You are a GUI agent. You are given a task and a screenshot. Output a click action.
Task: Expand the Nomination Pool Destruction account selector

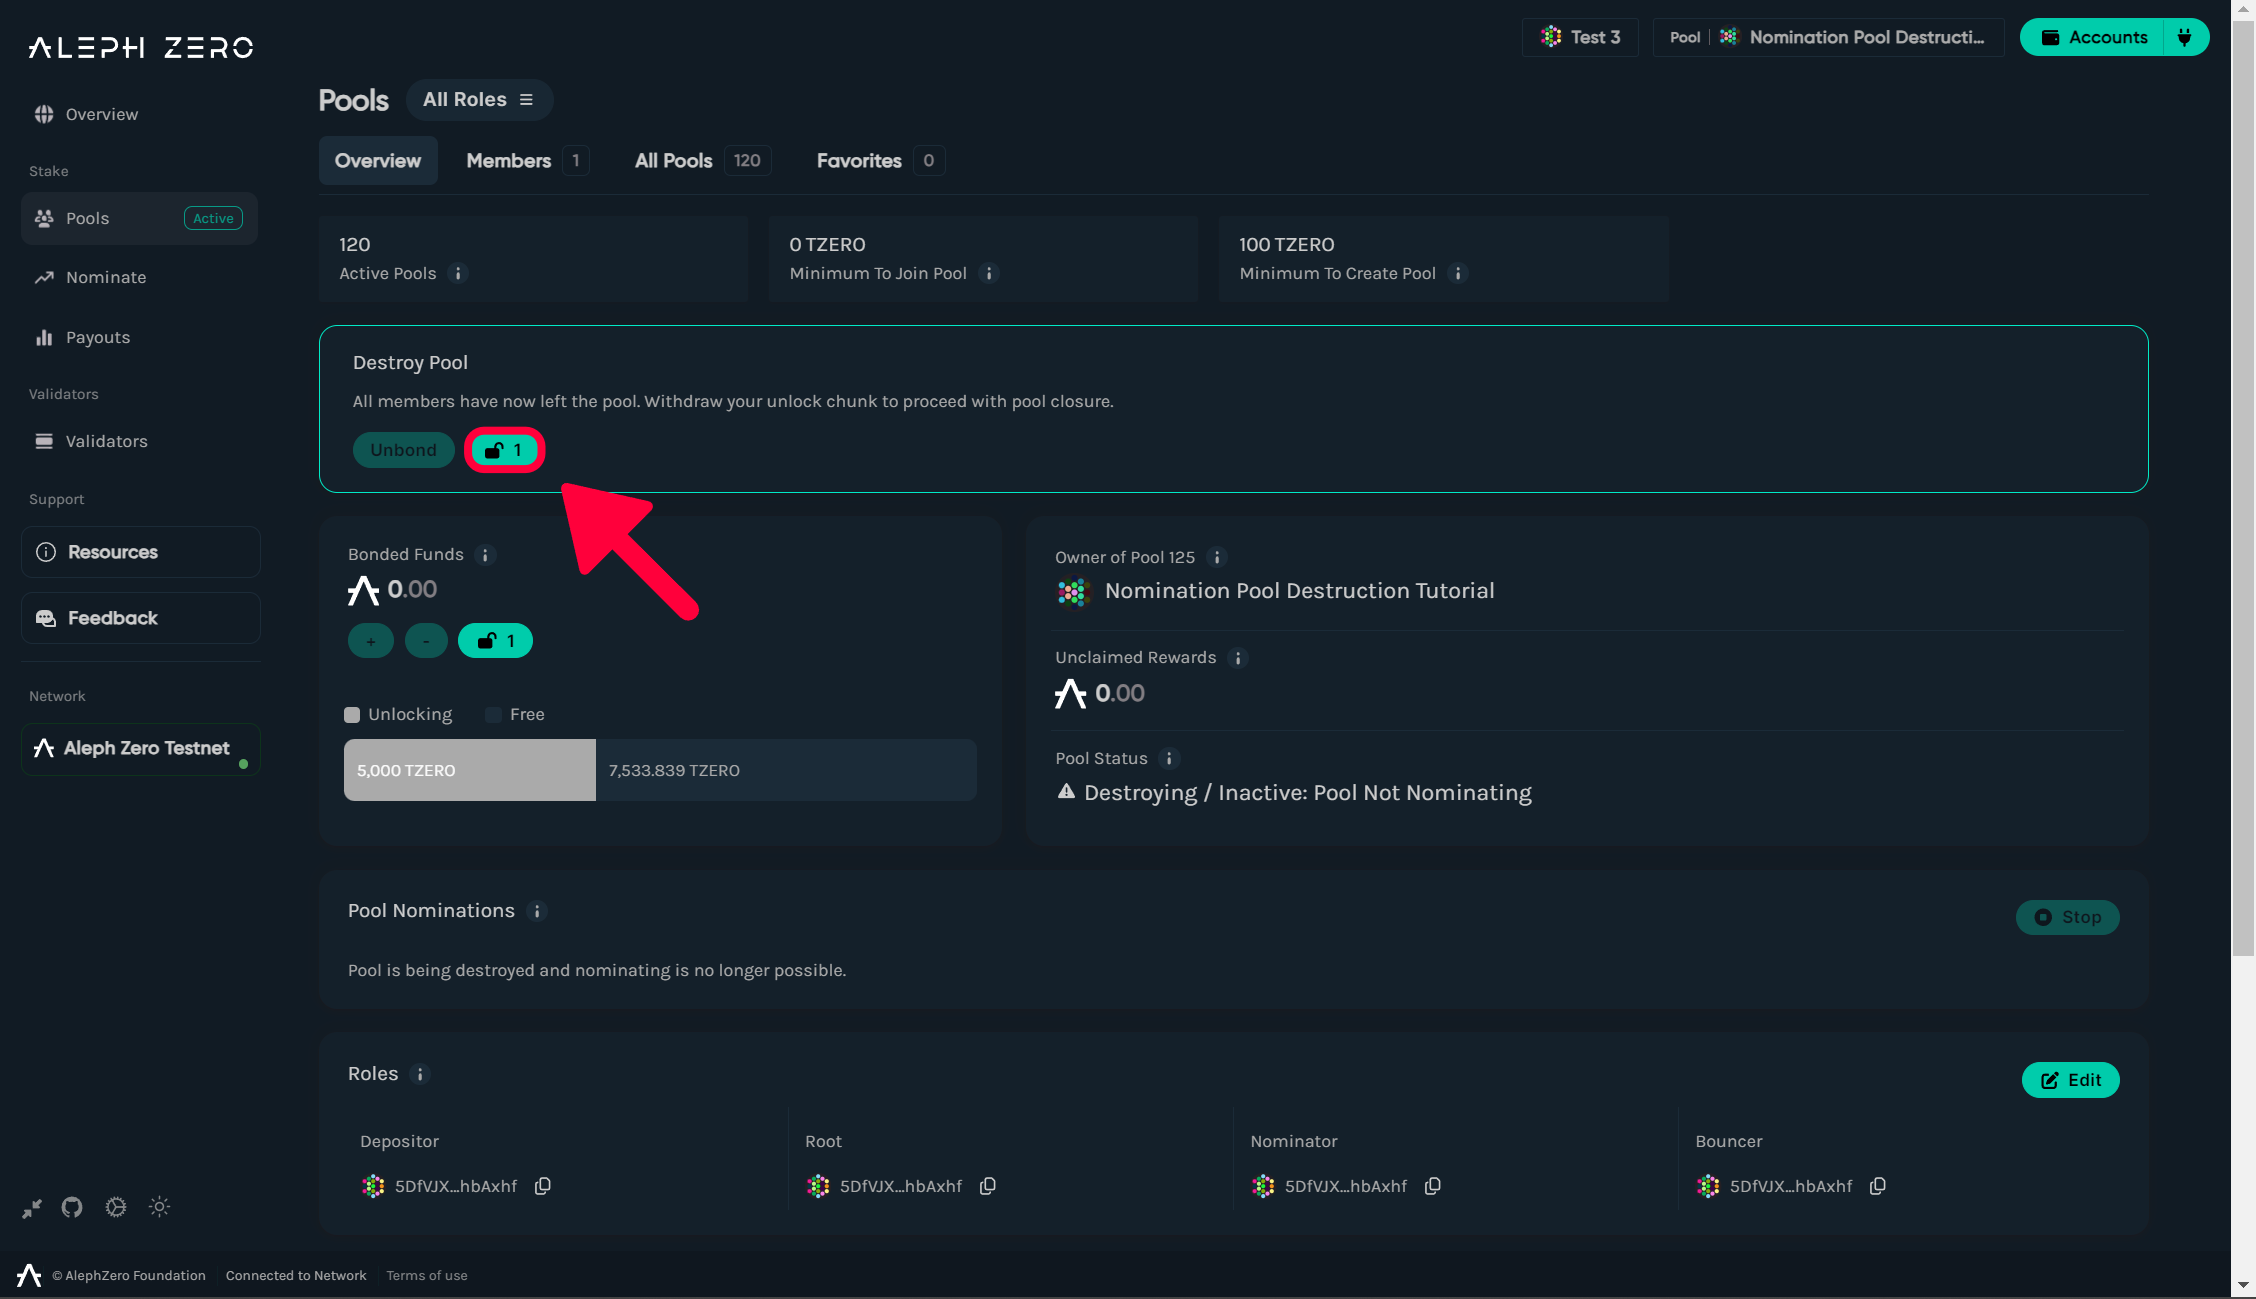(1828, 37)
